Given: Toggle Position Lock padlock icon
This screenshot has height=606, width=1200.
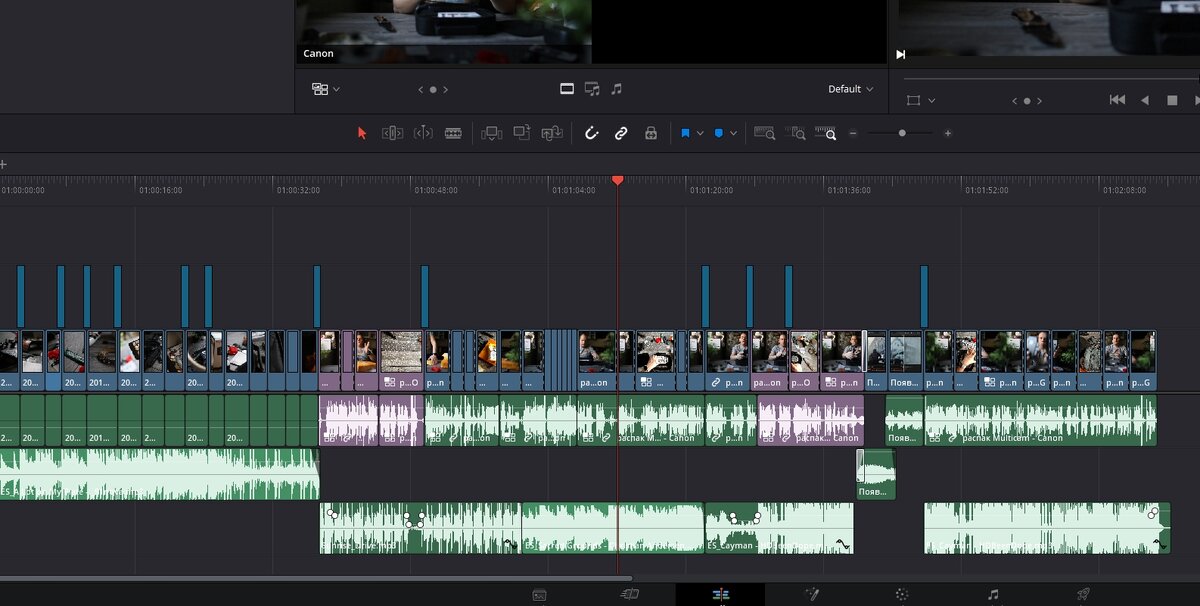Looking at the screenshot, I should [x=651, y=133].
